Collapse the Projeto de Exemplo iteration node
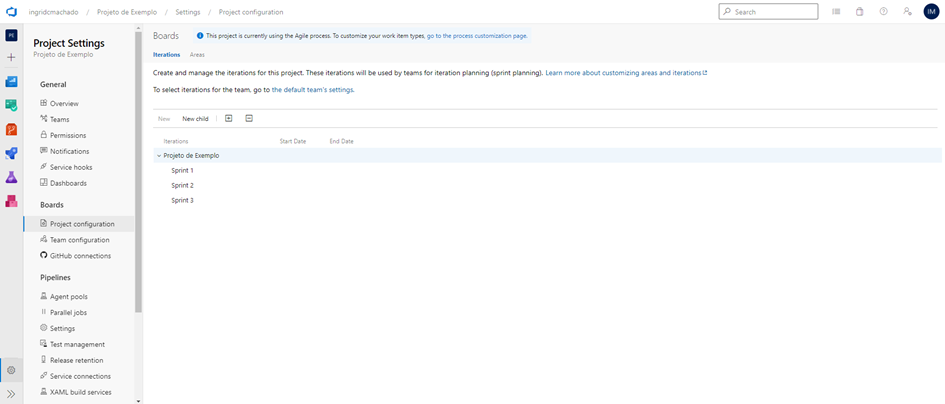The image size is (945, 404). (x=159, y=155)
